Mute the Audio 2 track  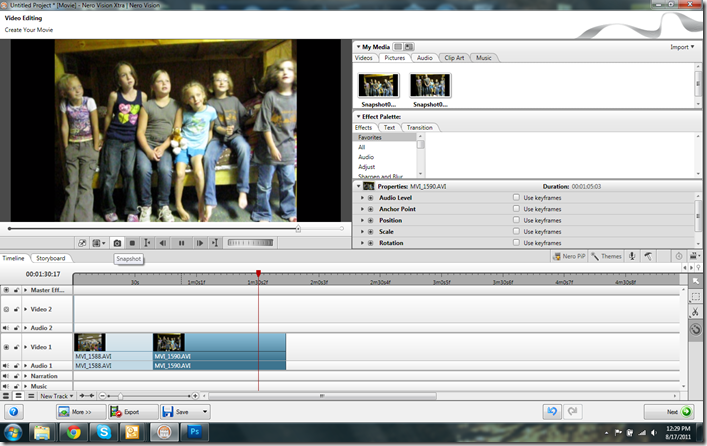click(6, 328)
